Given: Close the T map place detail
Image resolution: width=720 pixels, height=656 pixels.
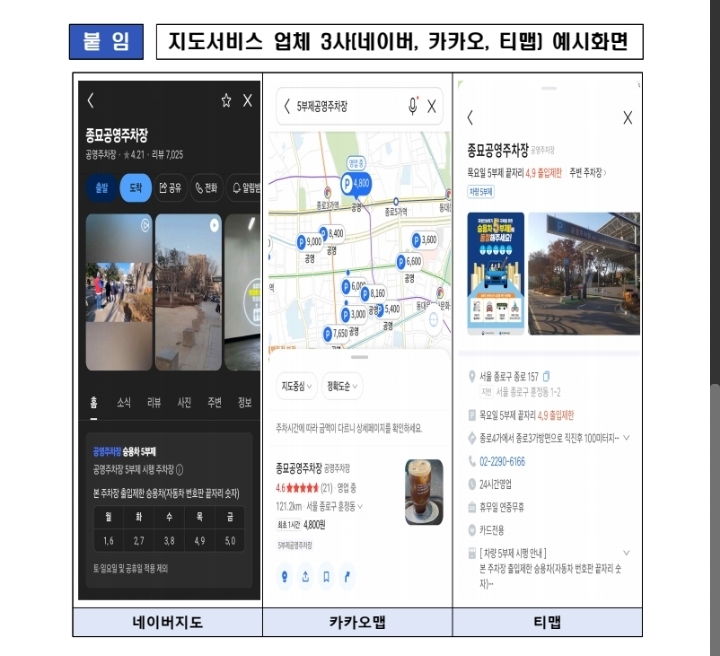Looking at the screenshot, I should point(628,118).
